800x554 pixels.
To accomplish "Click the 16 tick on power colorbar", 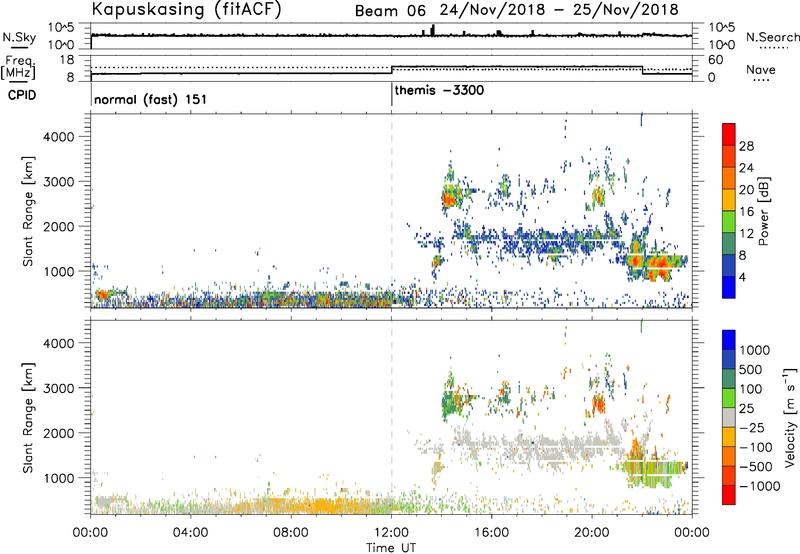I will click(x=746, y=212).
